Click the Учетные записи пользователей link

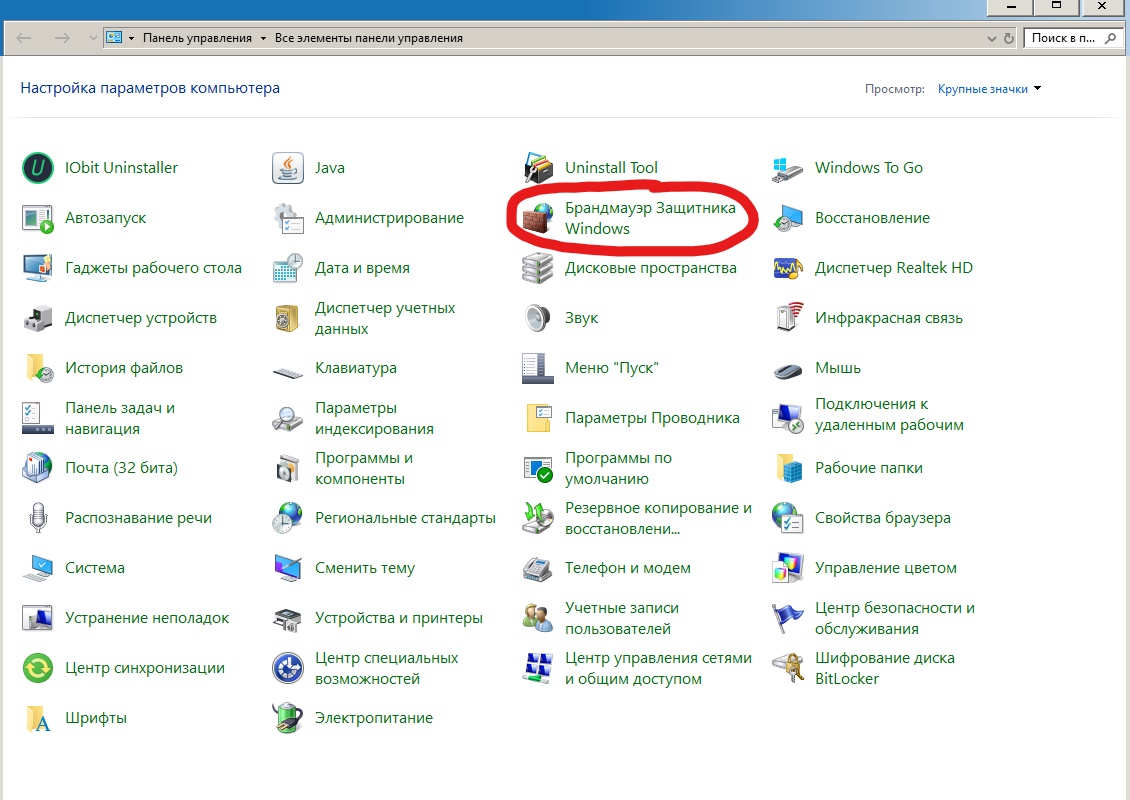tap(622, 618)
